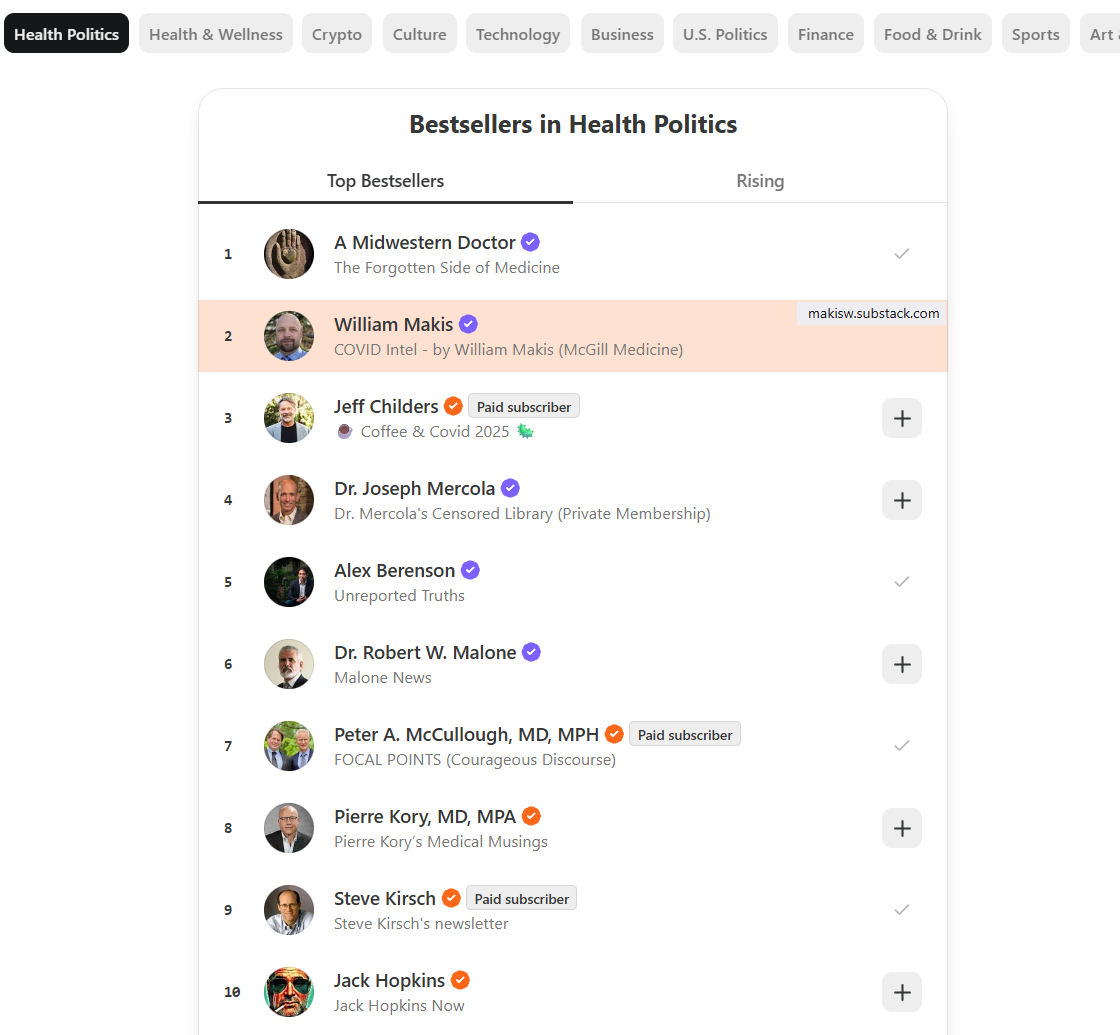Select the Top Bestsellers tab
Screen dimensions: 1120x1035
pyautogui.click(x=385, y=181)
